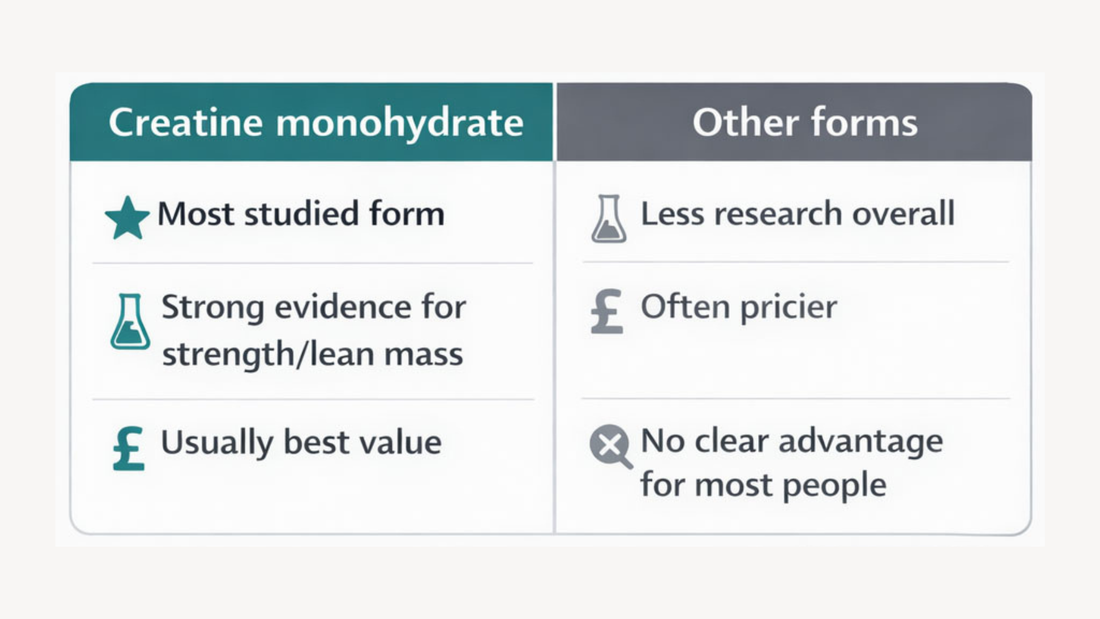Click the teal pound sign icon

click(x=128, y=448)
